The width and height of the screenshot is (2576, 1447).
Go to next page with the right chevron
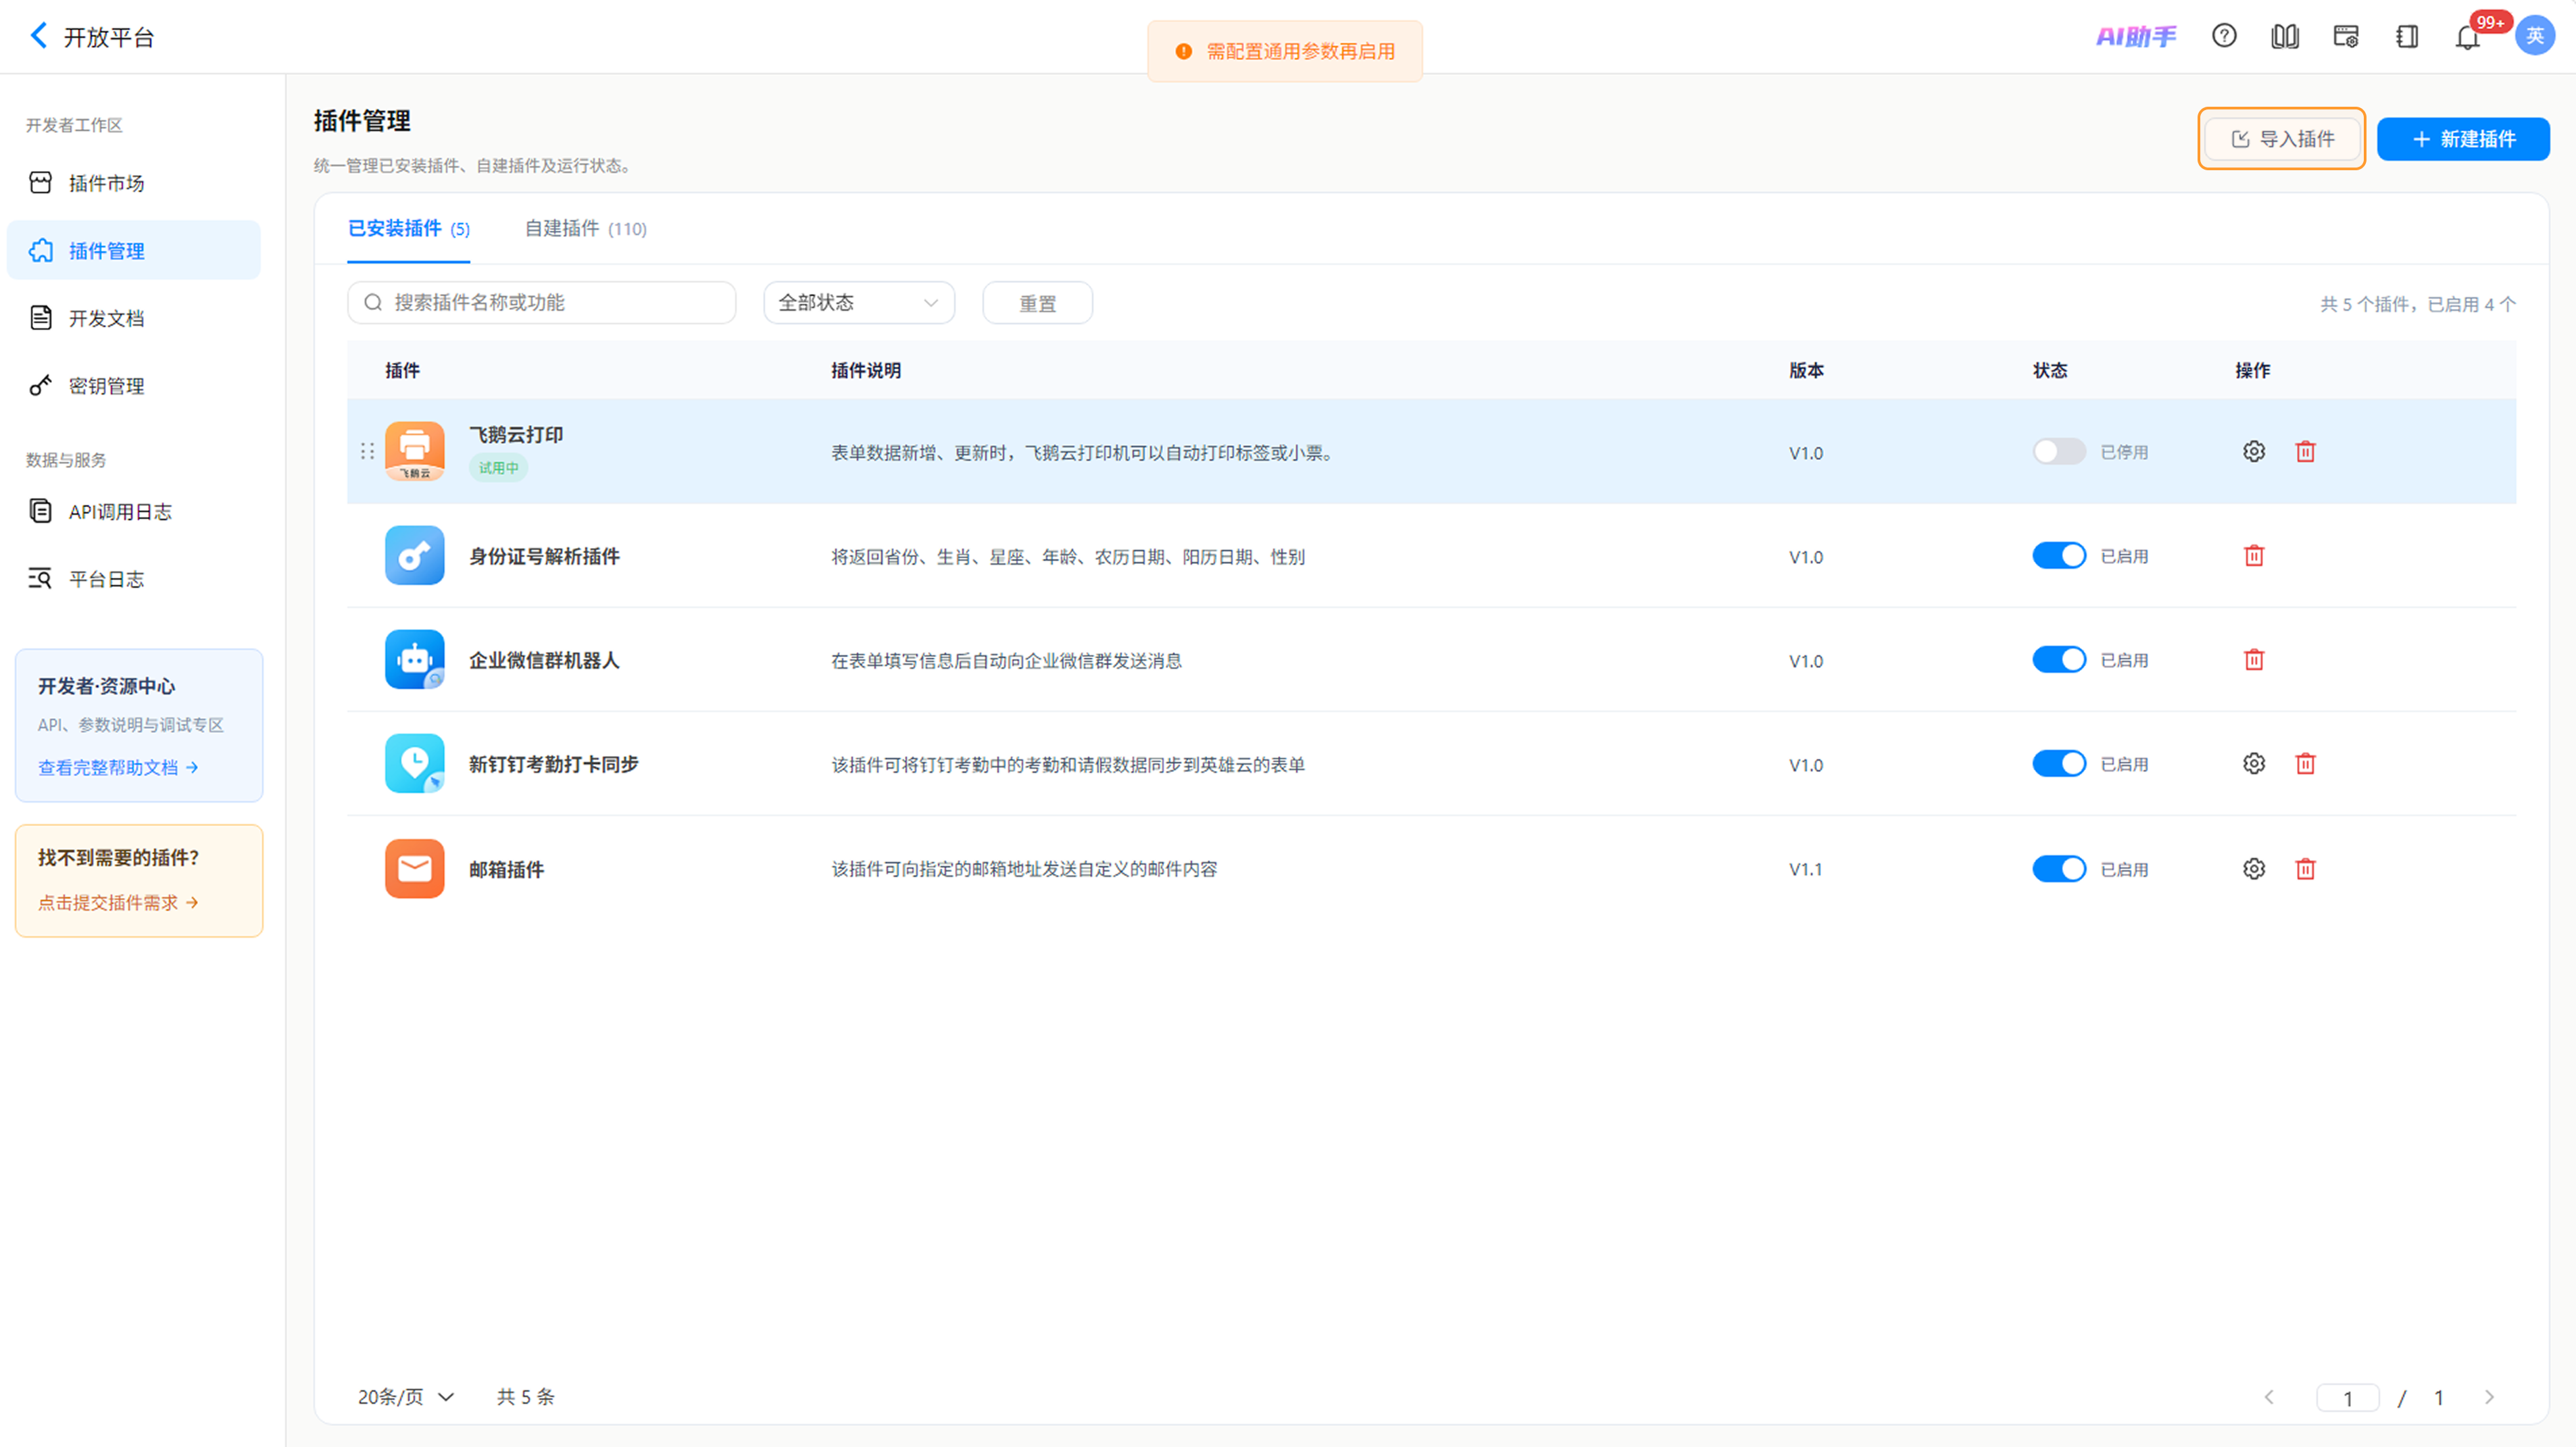click(2489, 1397)
